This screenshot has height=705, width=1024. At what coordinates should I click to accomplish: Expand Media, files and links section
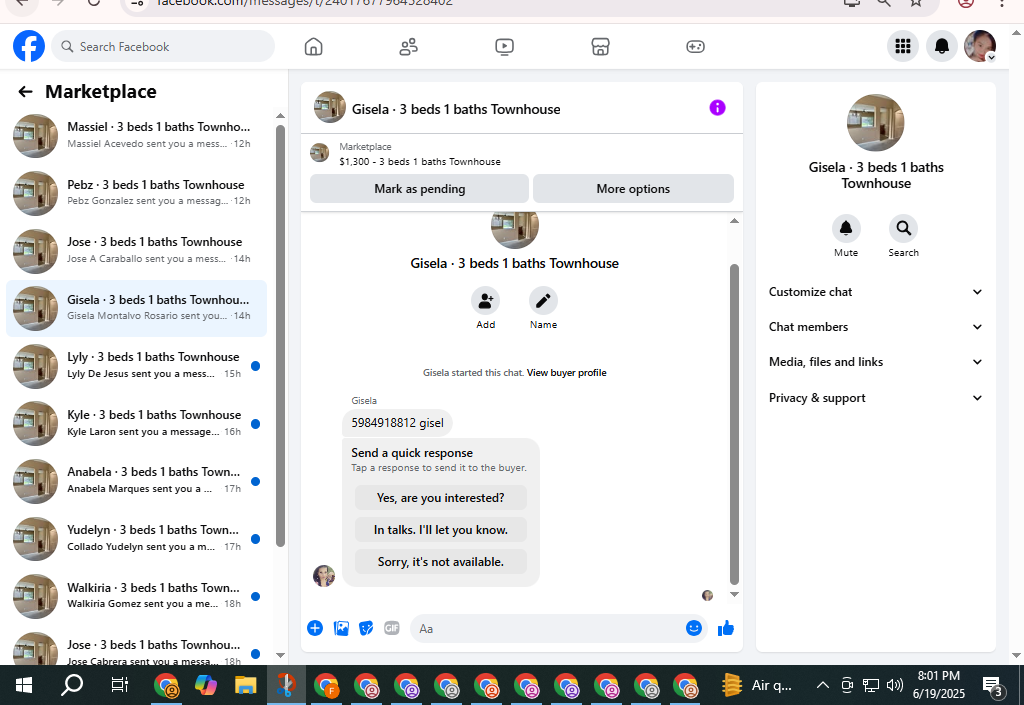tap(876, 362)
